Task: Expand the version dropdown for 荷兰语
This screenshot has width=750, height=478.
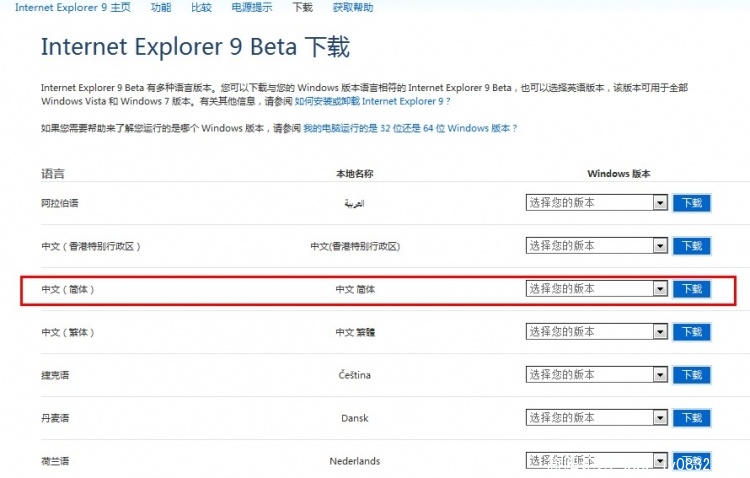Action: tap(596, 461)
